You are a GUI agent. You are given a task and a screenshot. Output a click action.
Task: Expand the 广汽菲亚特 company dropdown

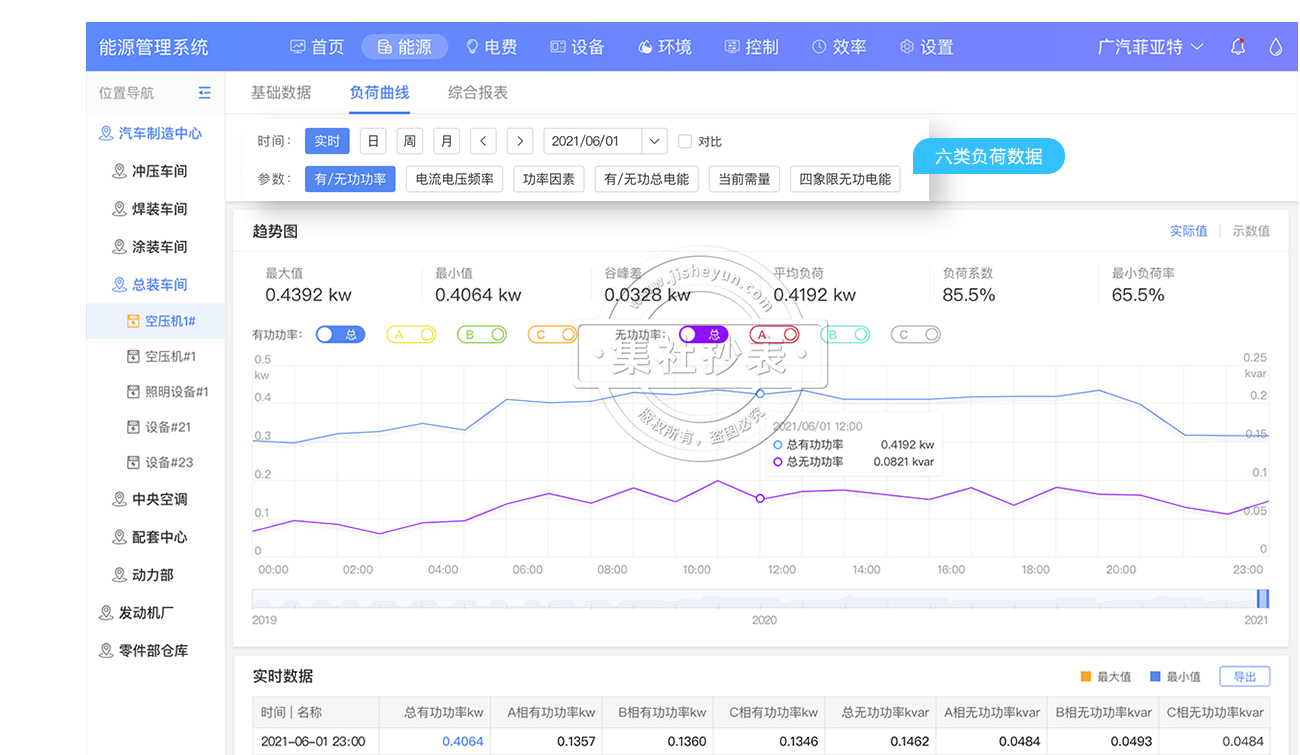[1150, 47]
